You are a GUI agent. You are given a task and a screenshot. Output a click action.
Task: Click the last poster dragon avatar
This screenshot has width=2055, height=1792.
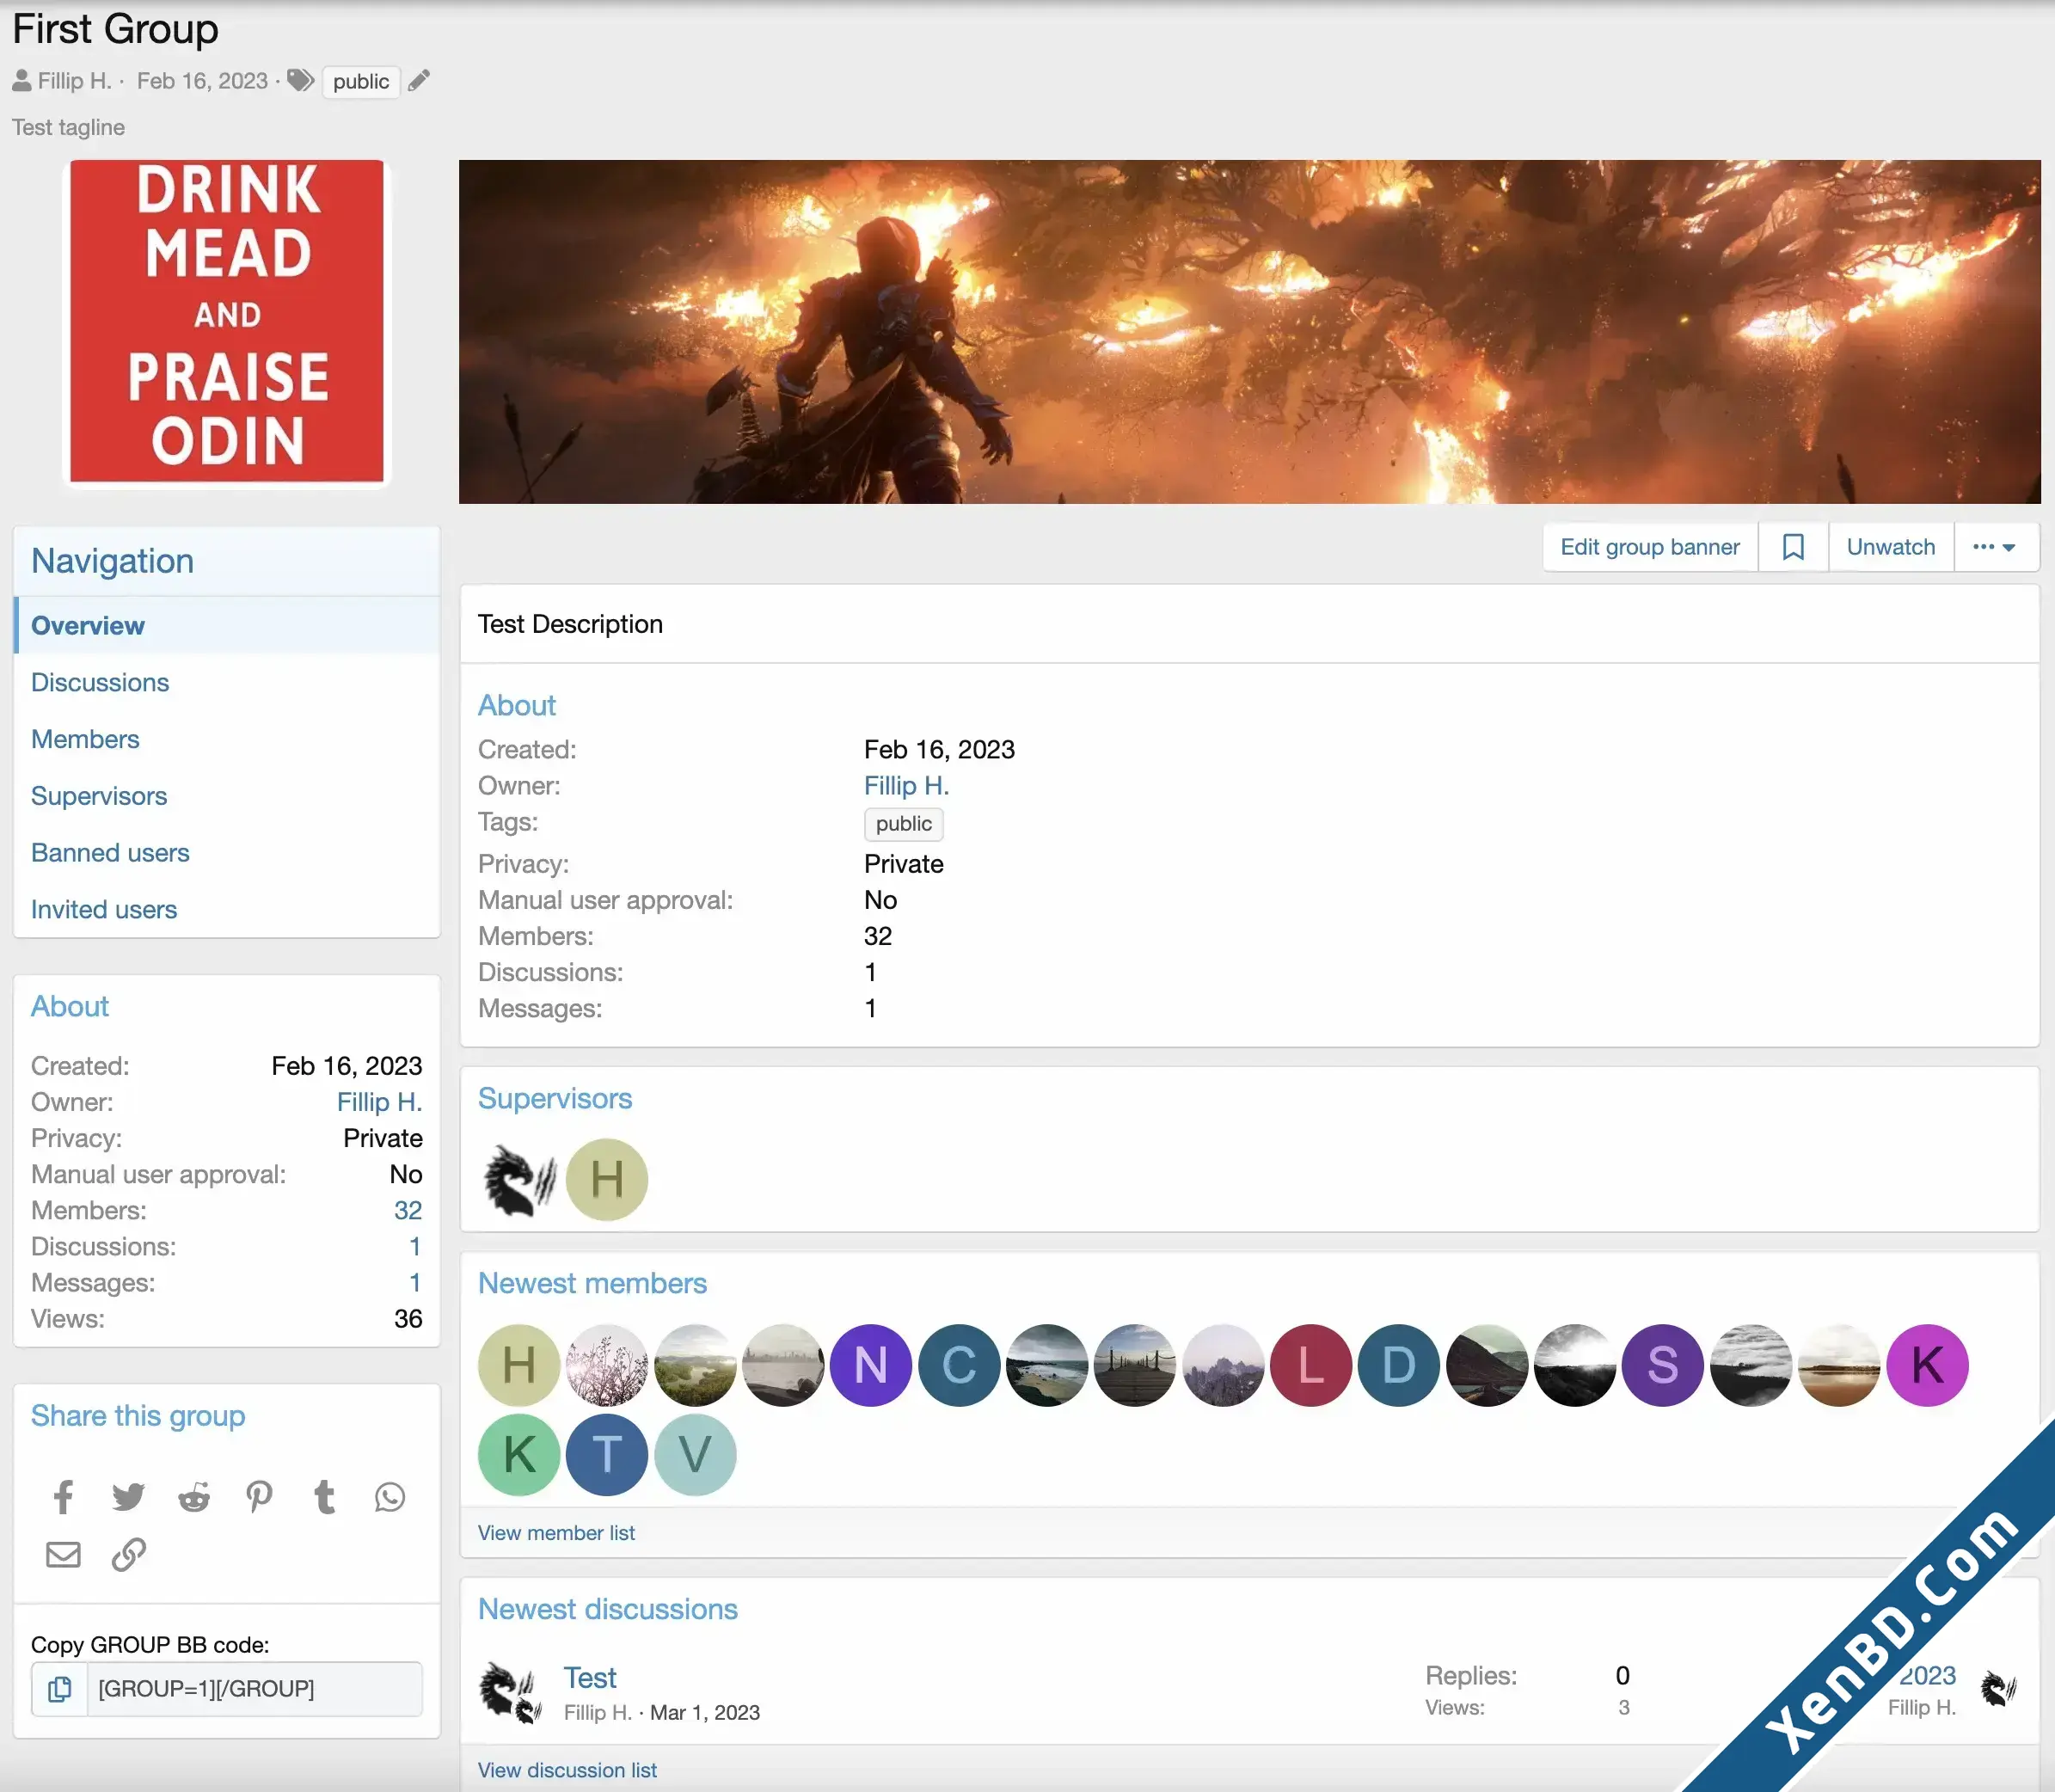click(1999, 1690)
